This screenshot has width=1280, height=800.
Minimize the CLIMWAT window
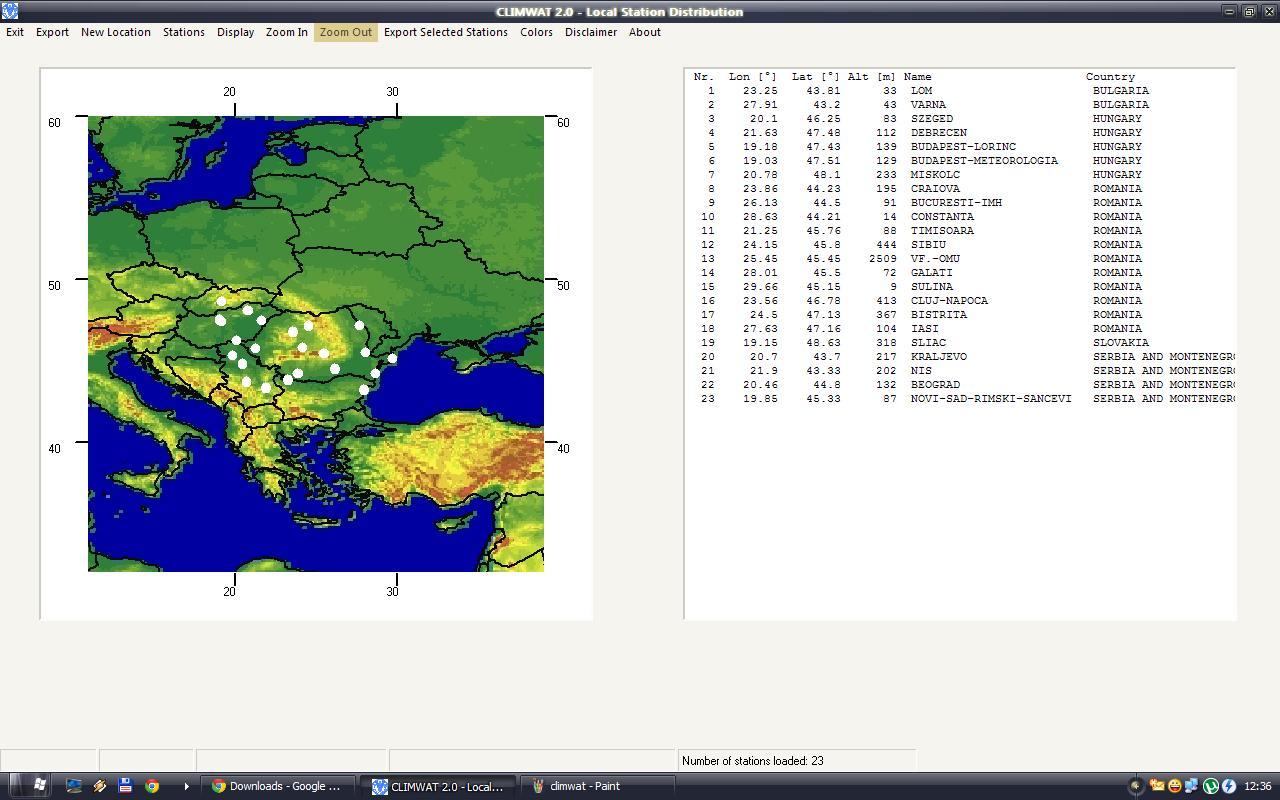point(1229,11)
